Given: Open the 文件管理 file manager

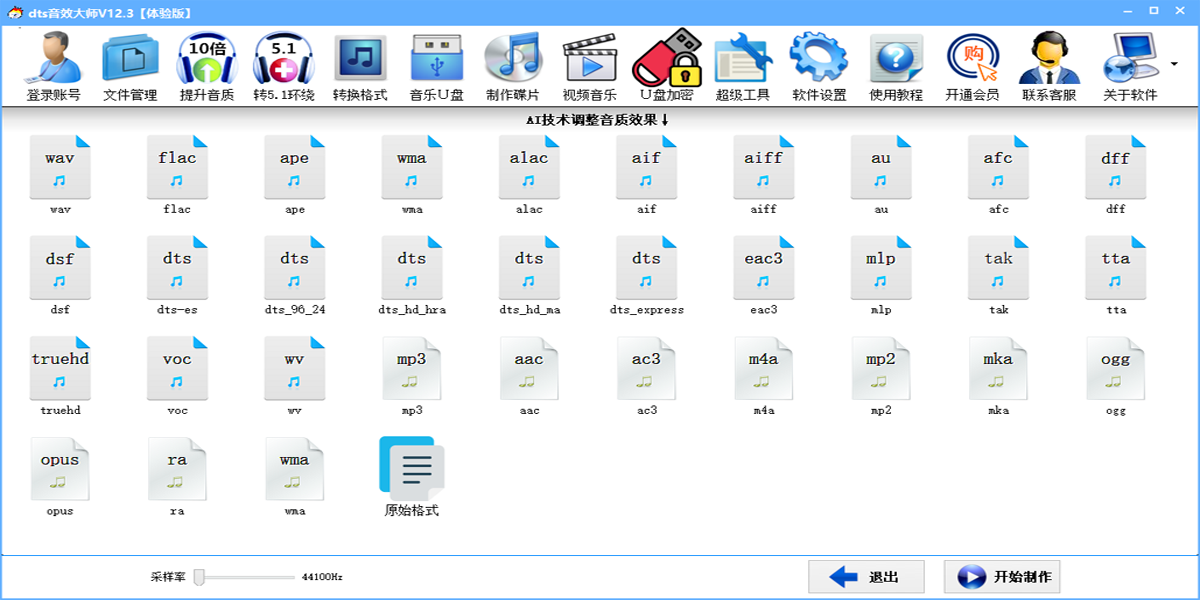Looking at the screenshot, I should [x=129, y=62].
